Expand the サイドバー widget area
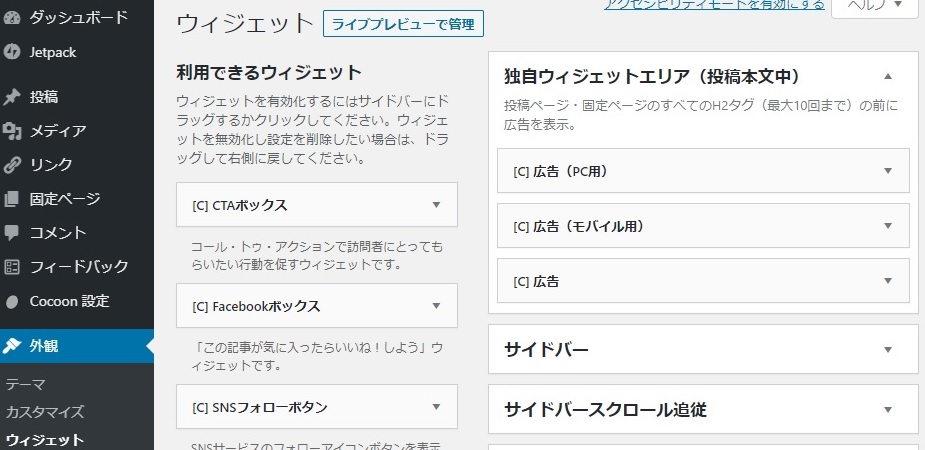 click(x=887, y=350)
